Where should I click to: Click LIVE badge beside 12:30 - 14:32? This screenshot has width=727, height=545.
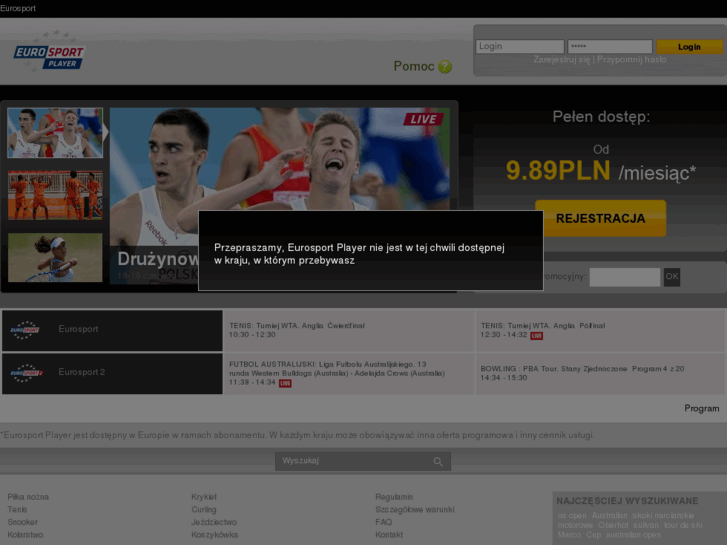536,336
